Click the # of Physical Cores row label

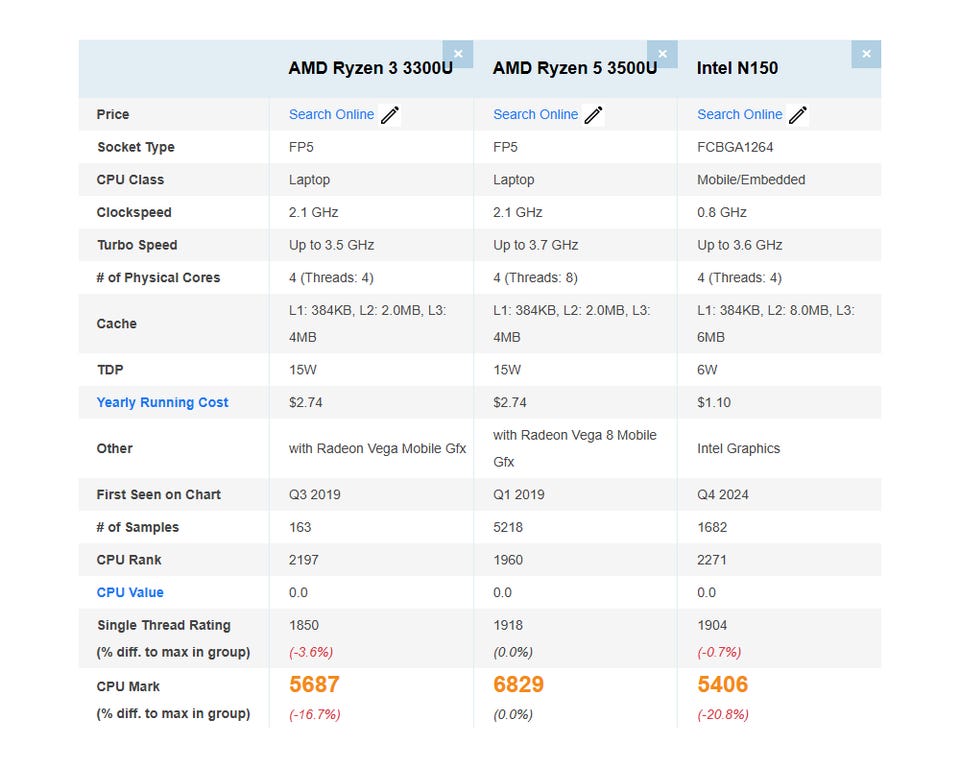158,277
